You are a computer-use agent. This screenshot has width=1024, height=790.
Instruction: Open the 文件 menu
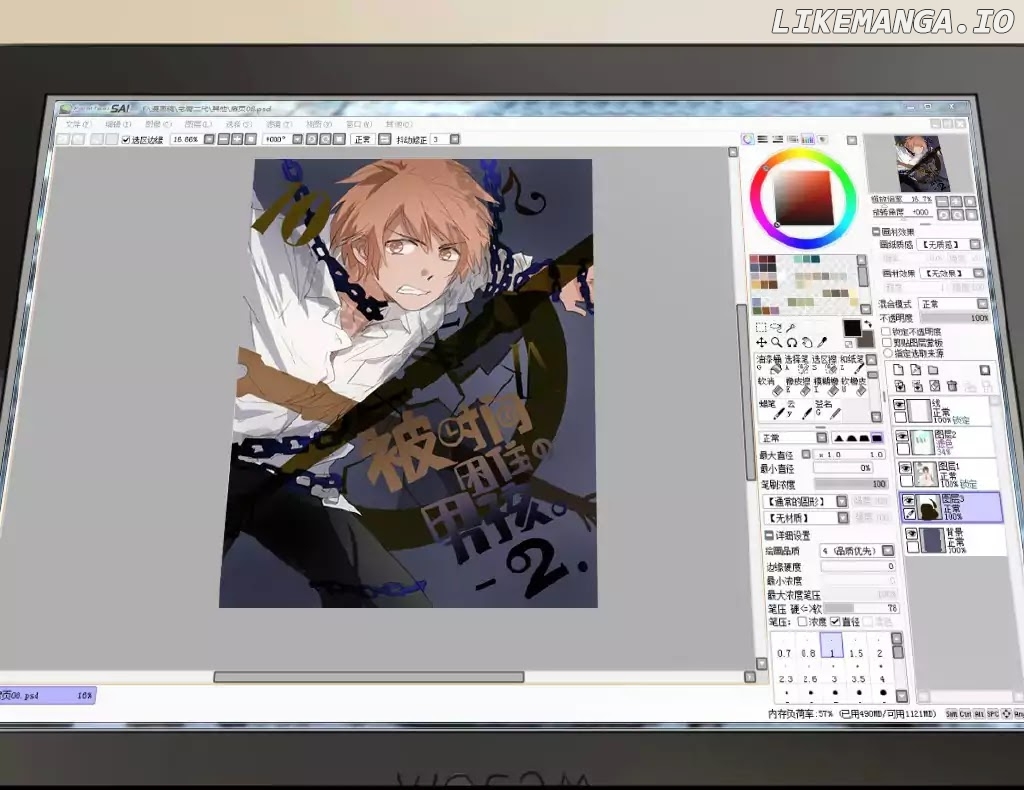tap(78, 123)
